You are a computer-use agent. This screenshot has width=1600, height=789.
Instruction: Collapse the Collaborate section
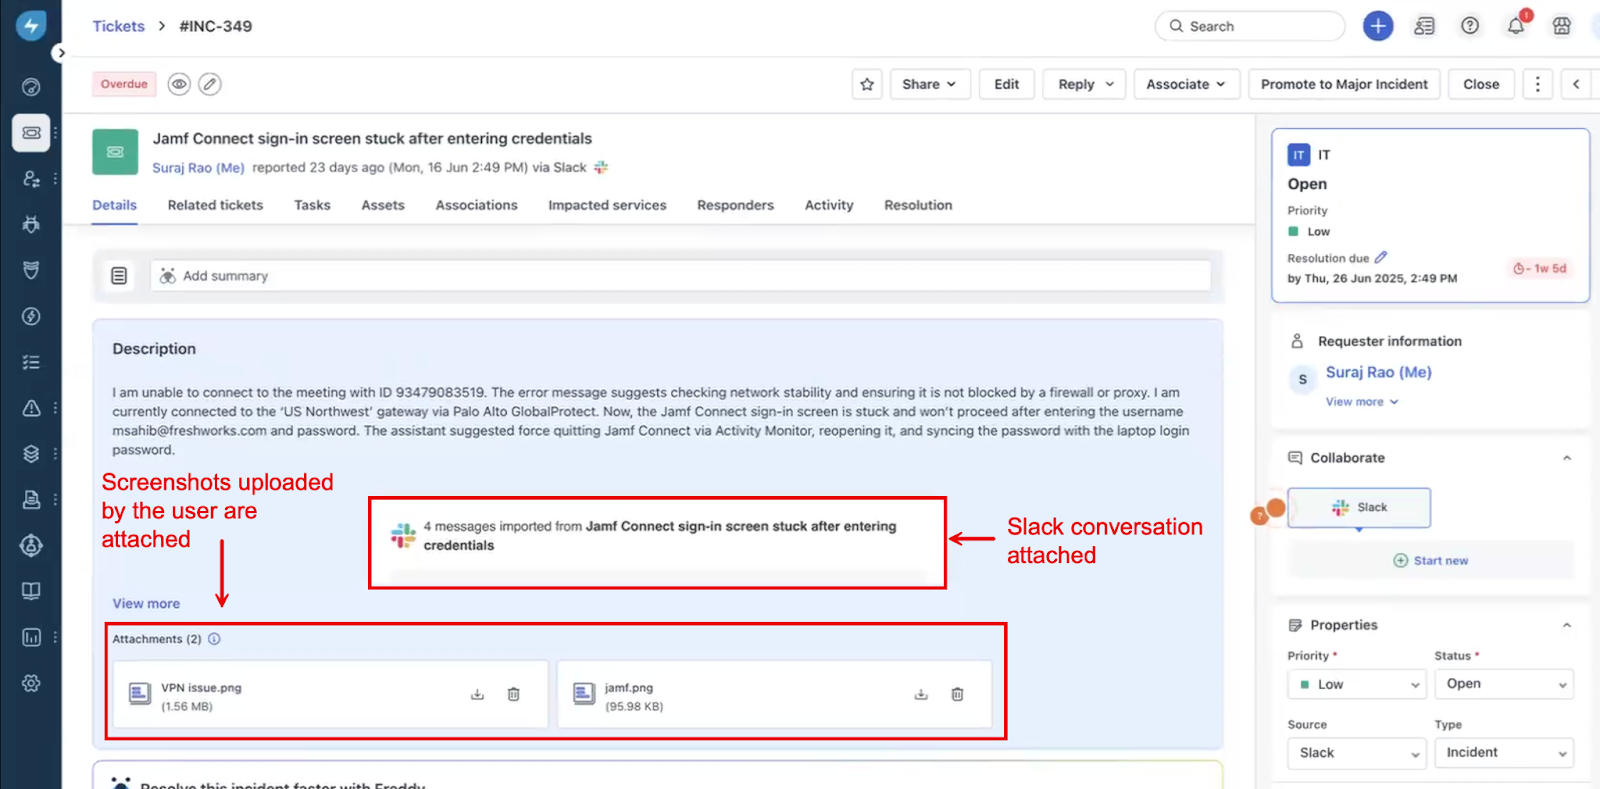[1567, 458]
